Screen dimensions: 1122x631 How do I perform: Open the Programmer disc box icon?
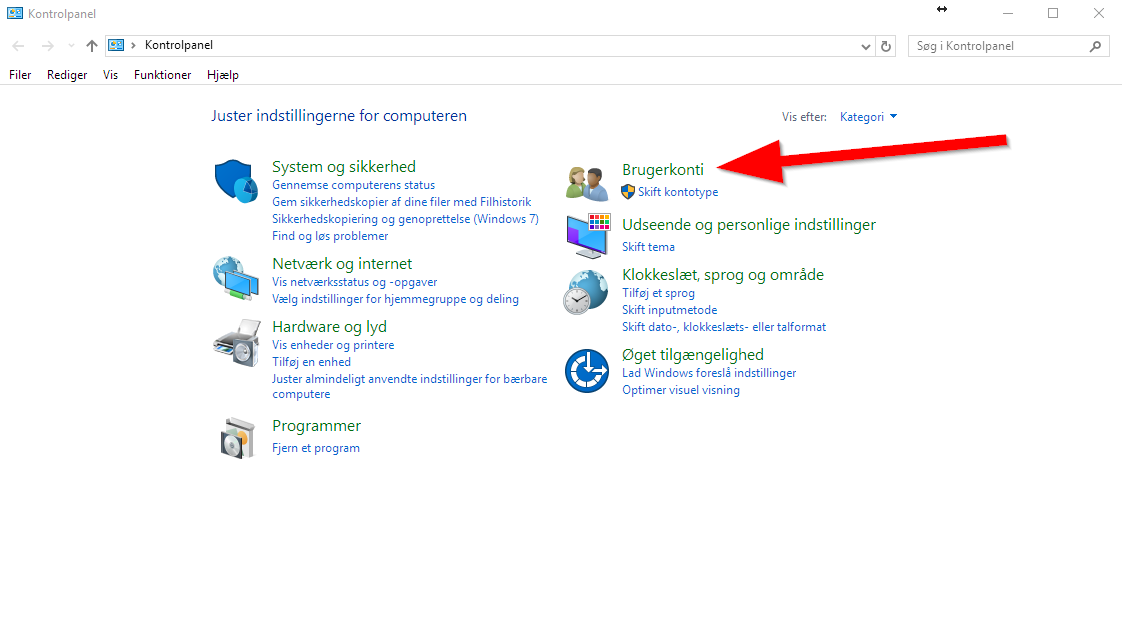tap(236, 437)
